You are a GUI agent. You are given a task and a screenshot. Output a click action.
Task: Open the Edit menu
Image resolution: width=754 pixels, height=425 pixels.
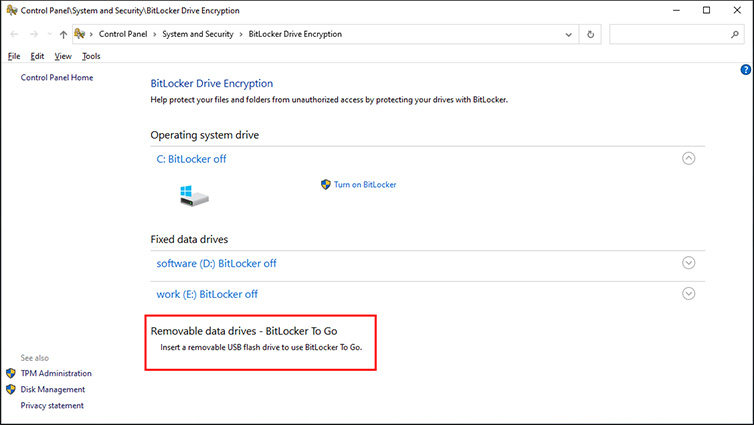[x=37, y=56]
